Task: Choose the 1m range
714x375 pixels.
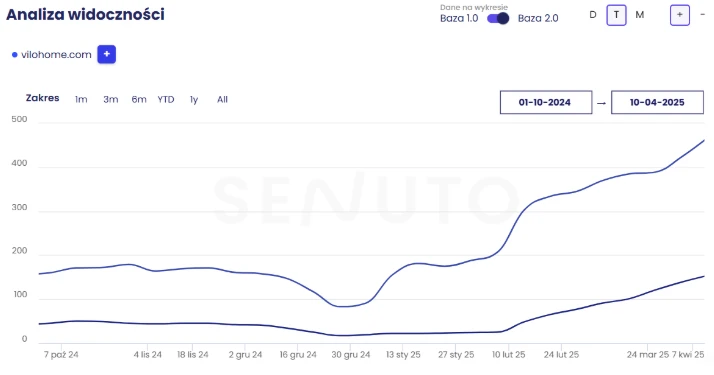Action: 81,99
